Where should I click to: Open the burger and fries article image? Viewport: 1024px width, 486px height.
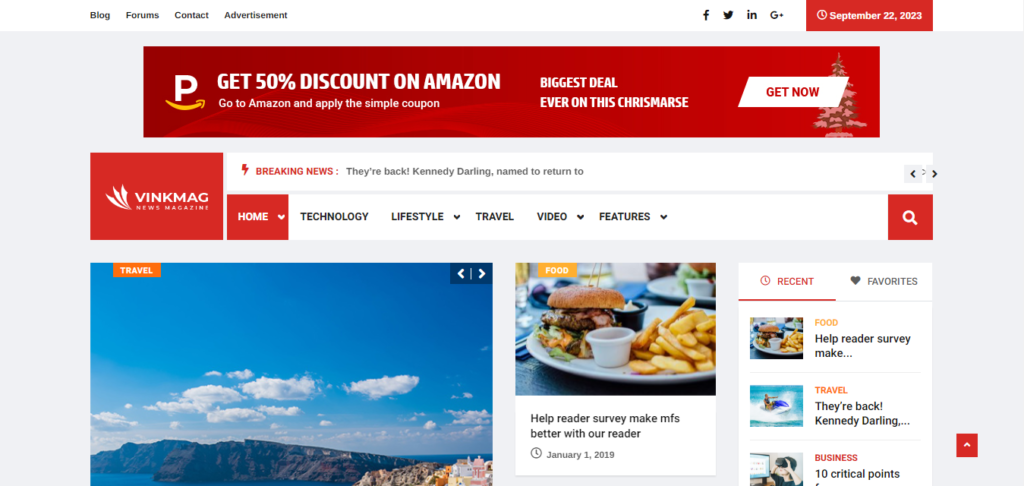coord(615,329)
